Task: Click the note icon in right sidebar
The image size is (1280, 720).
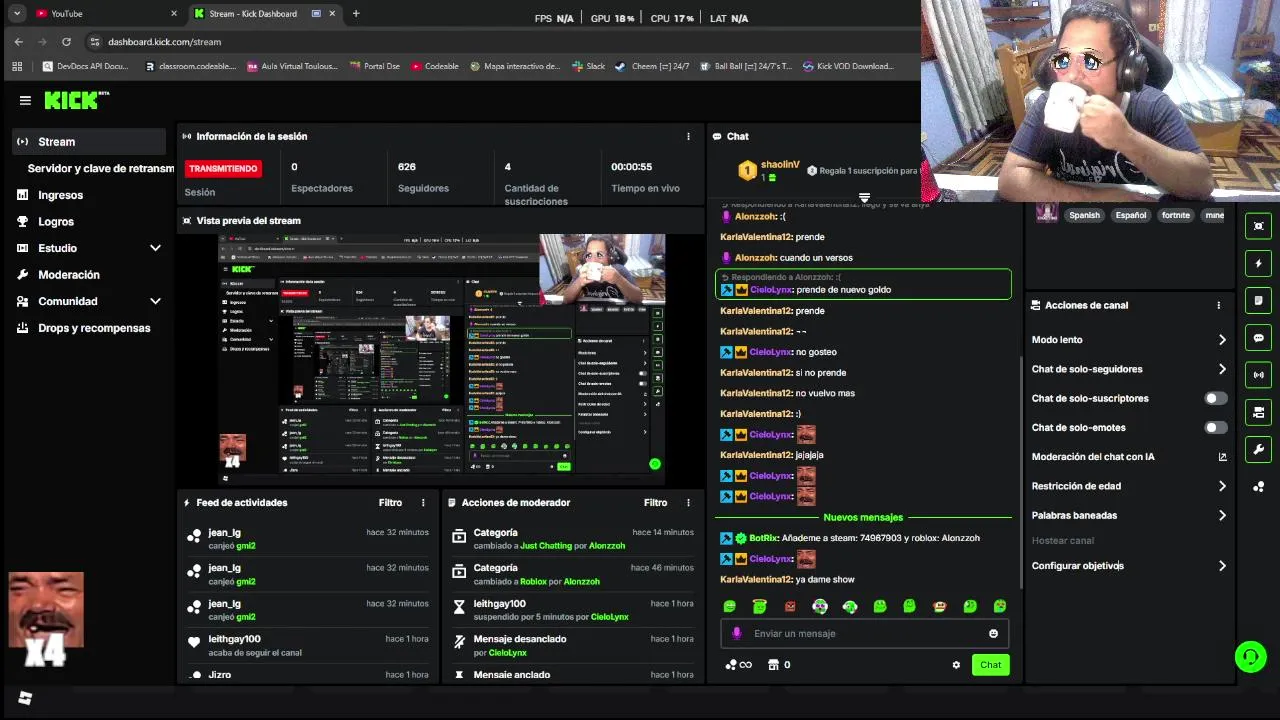Action: coord(1259,301)
